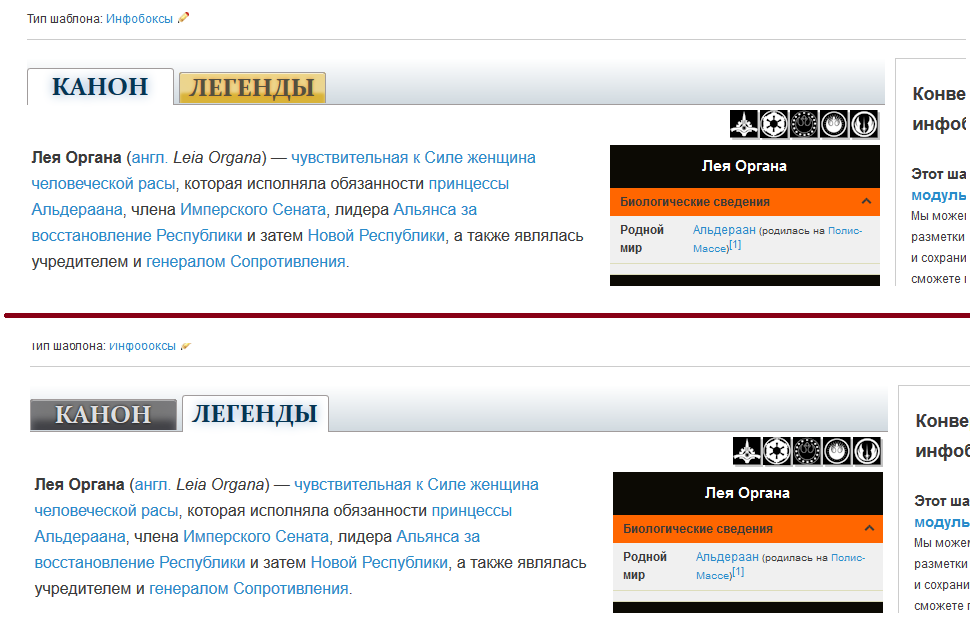Click 'Родной мир' label in the upper infobox
The image size is (970, 638).
click(642, 239)
